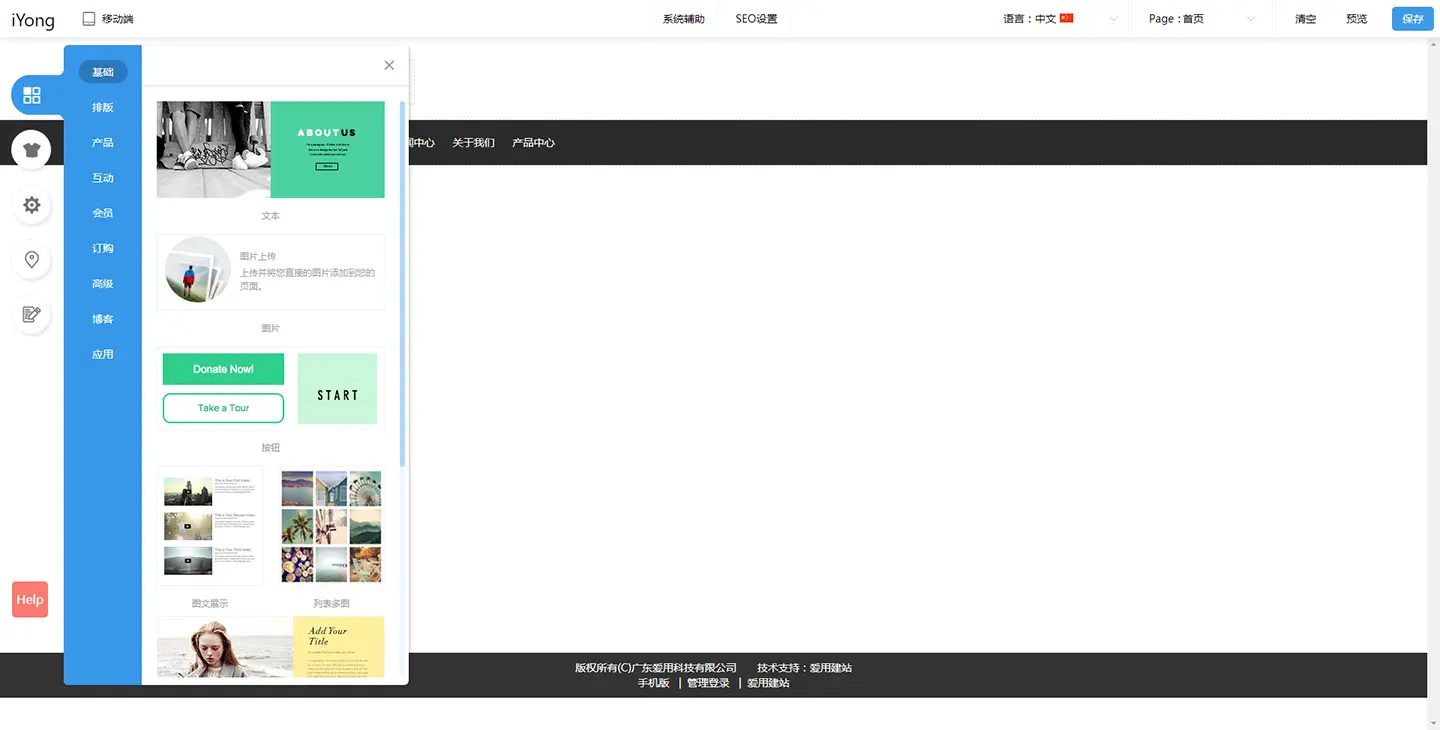This screenshot has height=730, width=1440.
Task: Switch to the 产品 category
Action: click(x=103, y=143)
